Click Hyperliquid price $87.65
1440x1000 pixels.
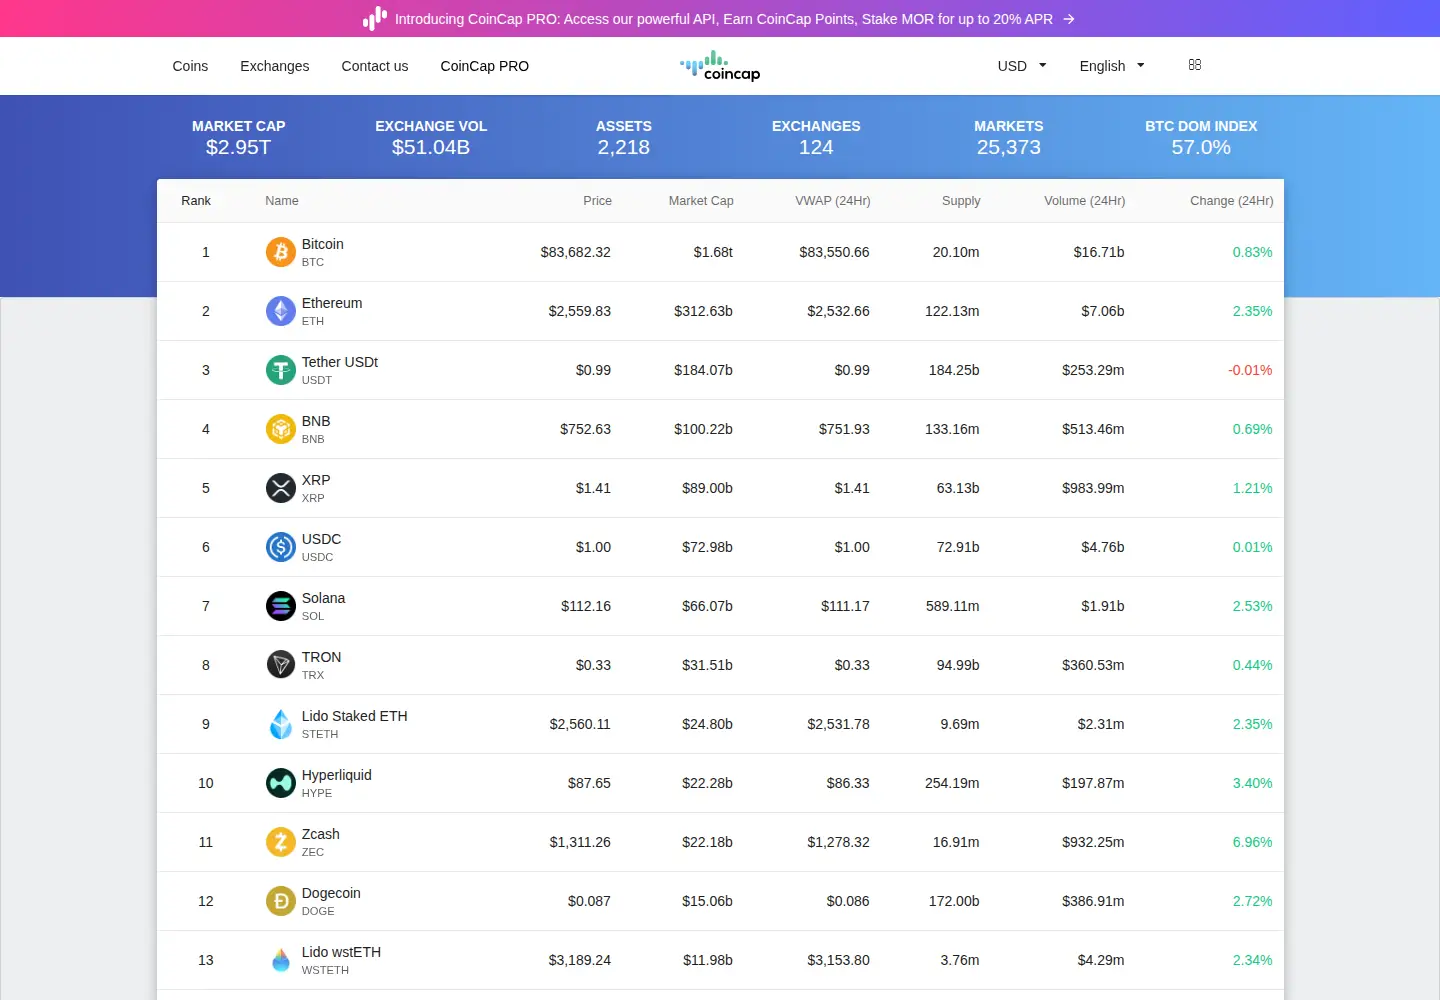pyautogui.click(x=589, y=783)
